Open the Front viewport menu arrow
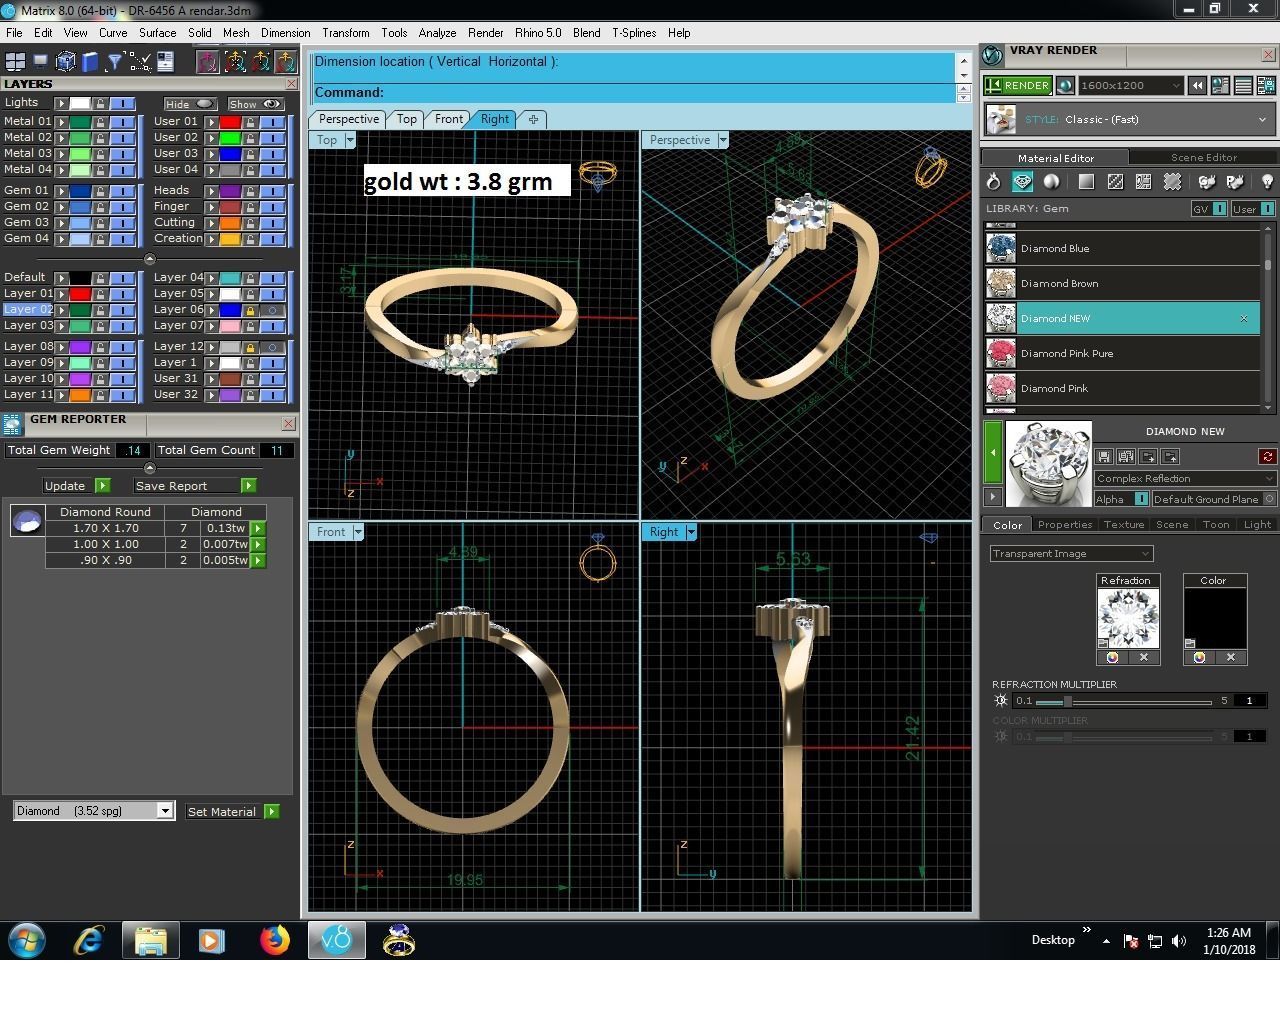 click(x=358, y=532)
